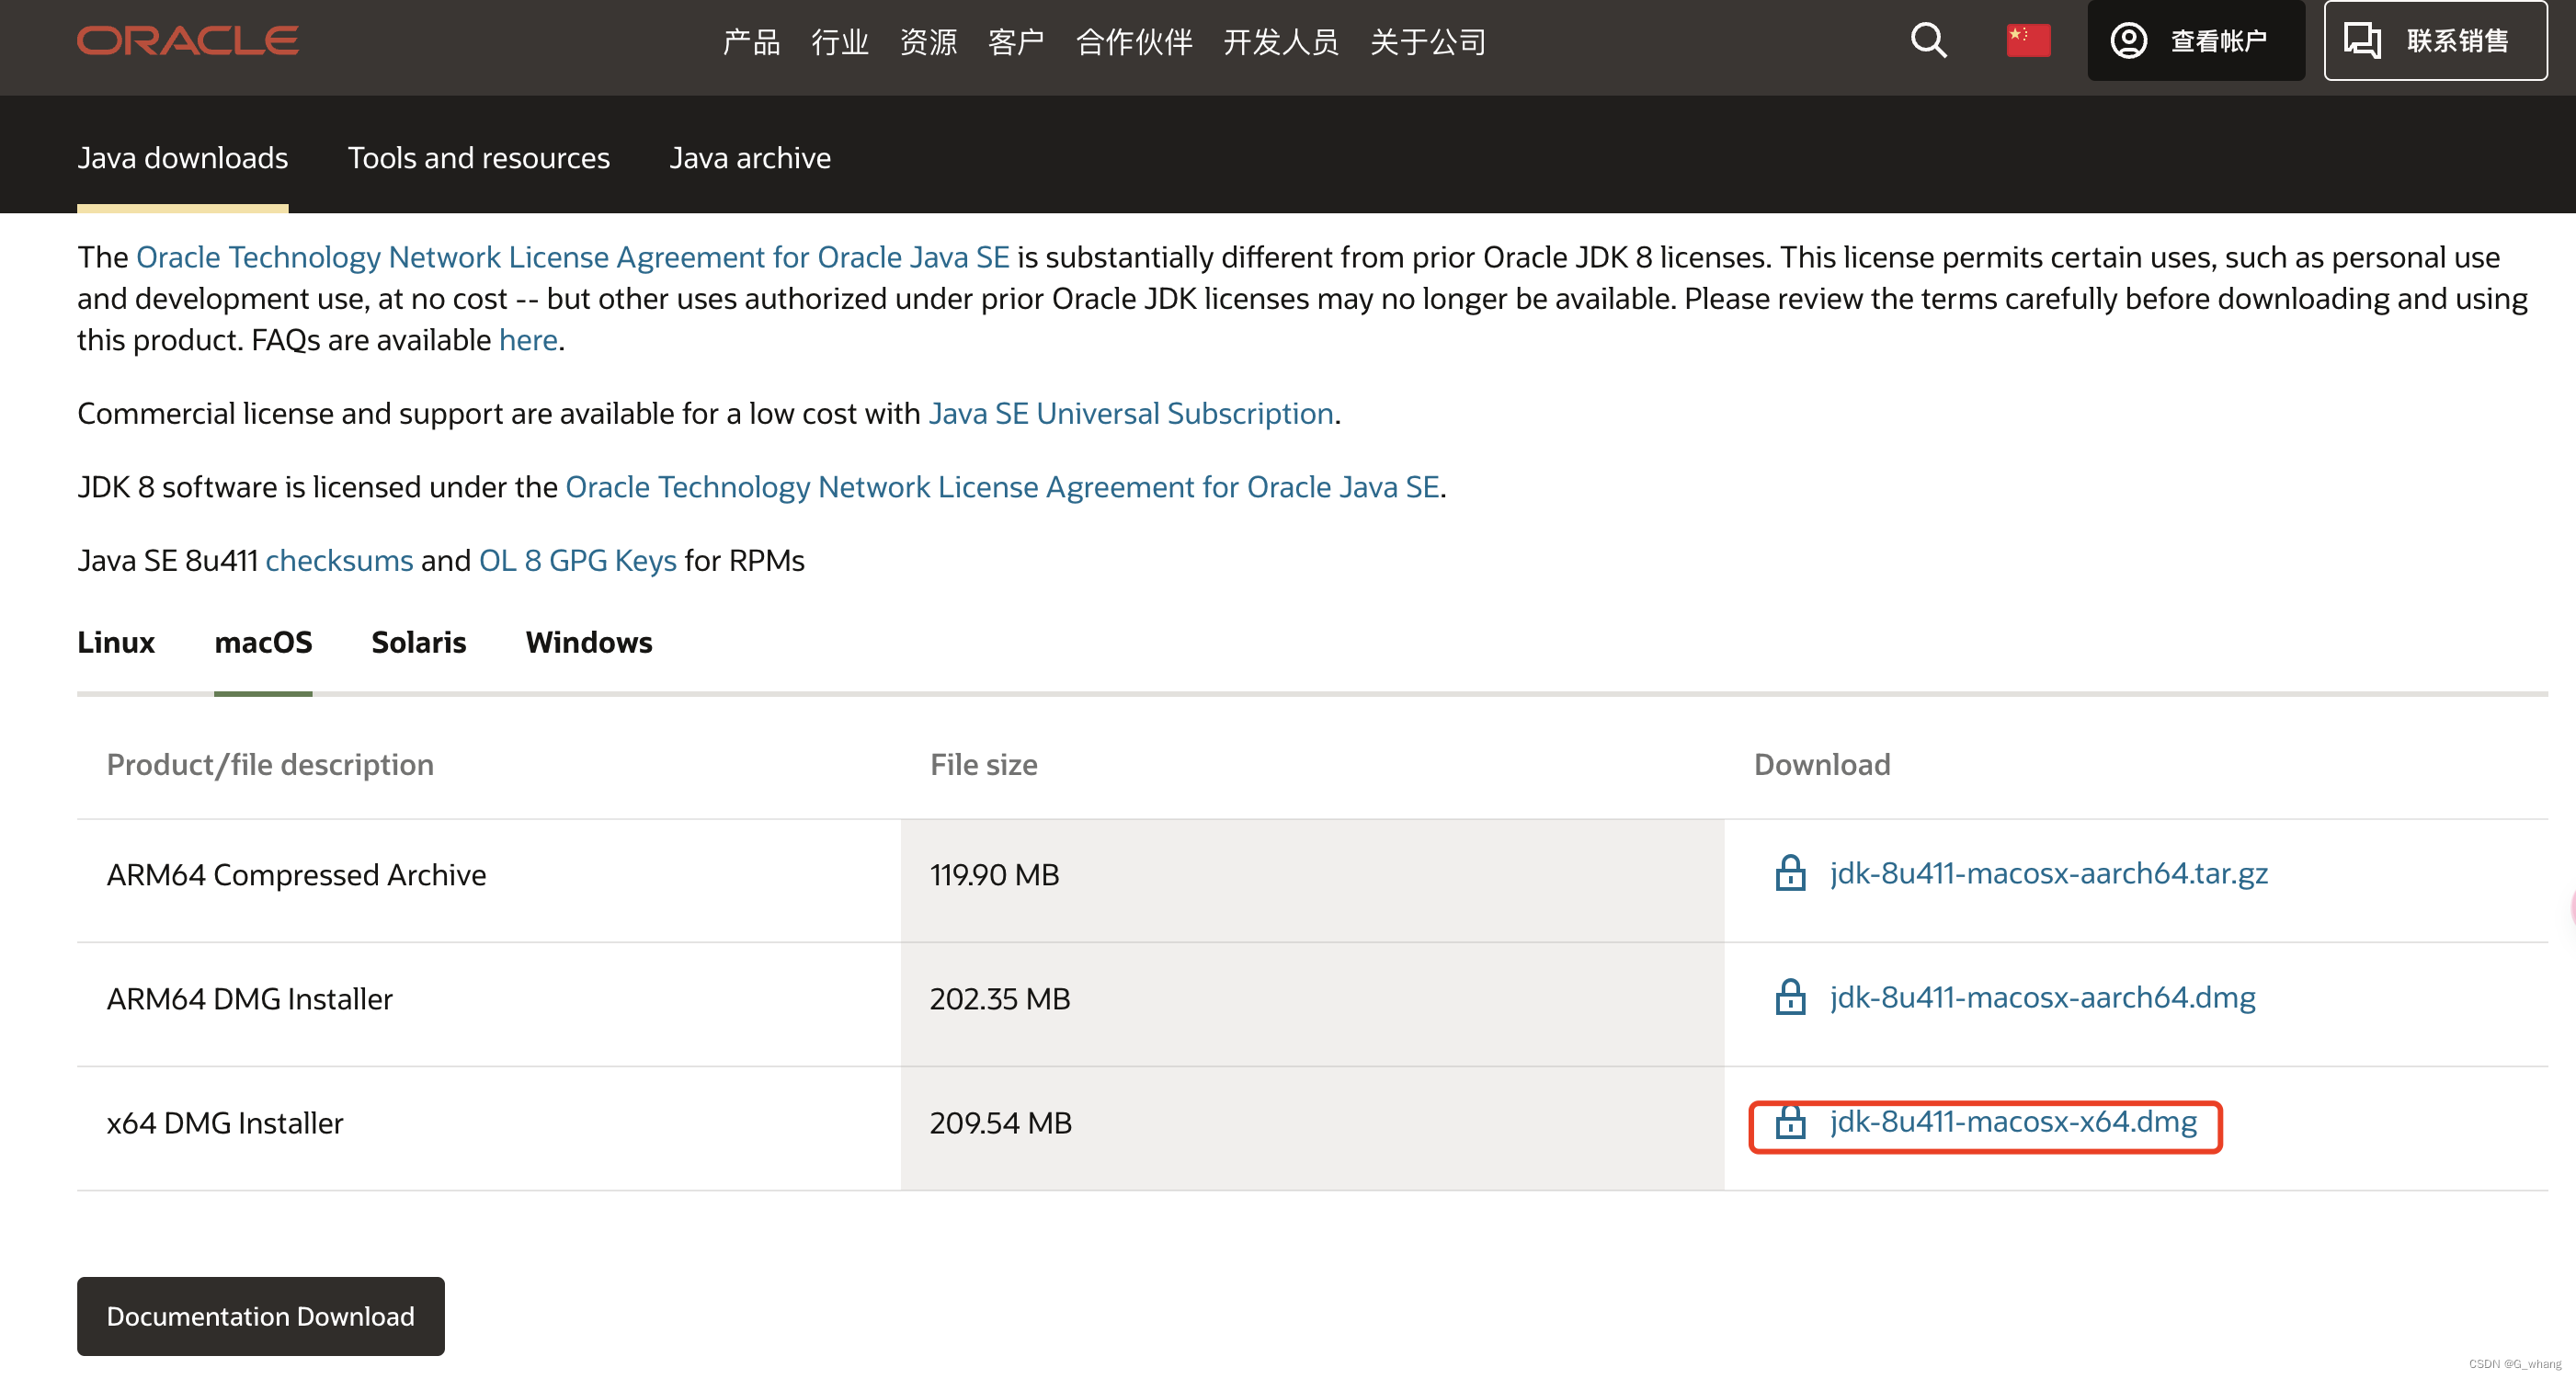Click the search icon in the top navigation
Viewport: 2576px width, 1379px height.
pyautogui.click(x=1925, y=42)
